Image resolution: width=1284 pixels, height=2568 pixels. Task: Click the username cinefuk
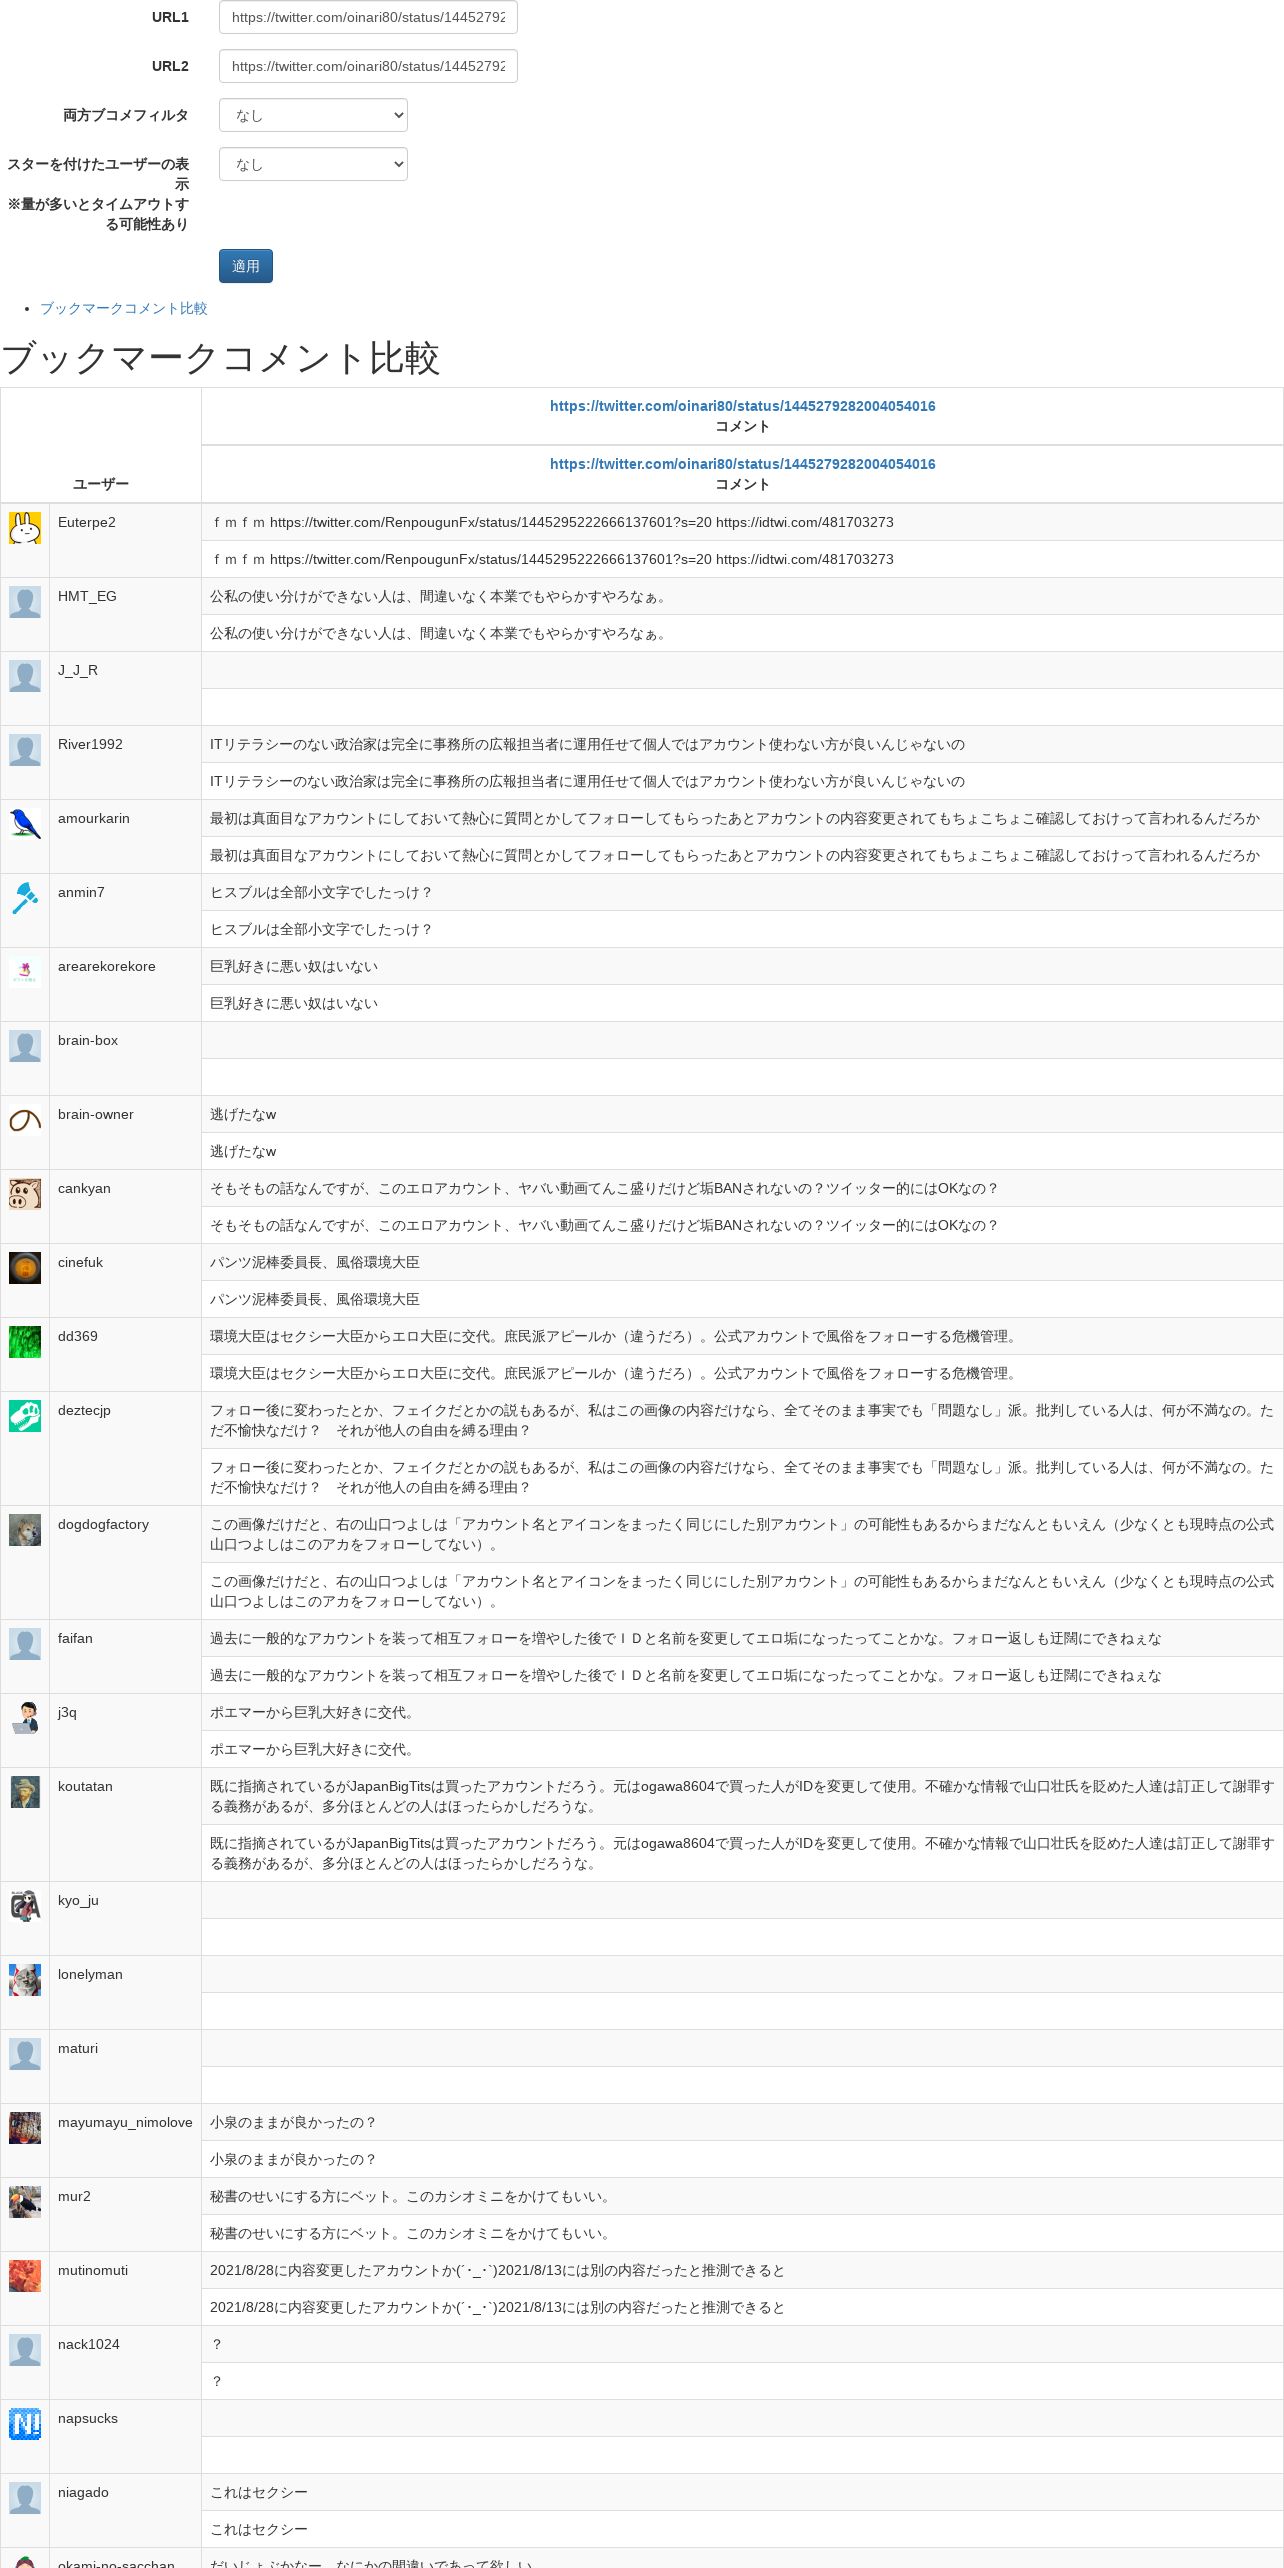80,1262
